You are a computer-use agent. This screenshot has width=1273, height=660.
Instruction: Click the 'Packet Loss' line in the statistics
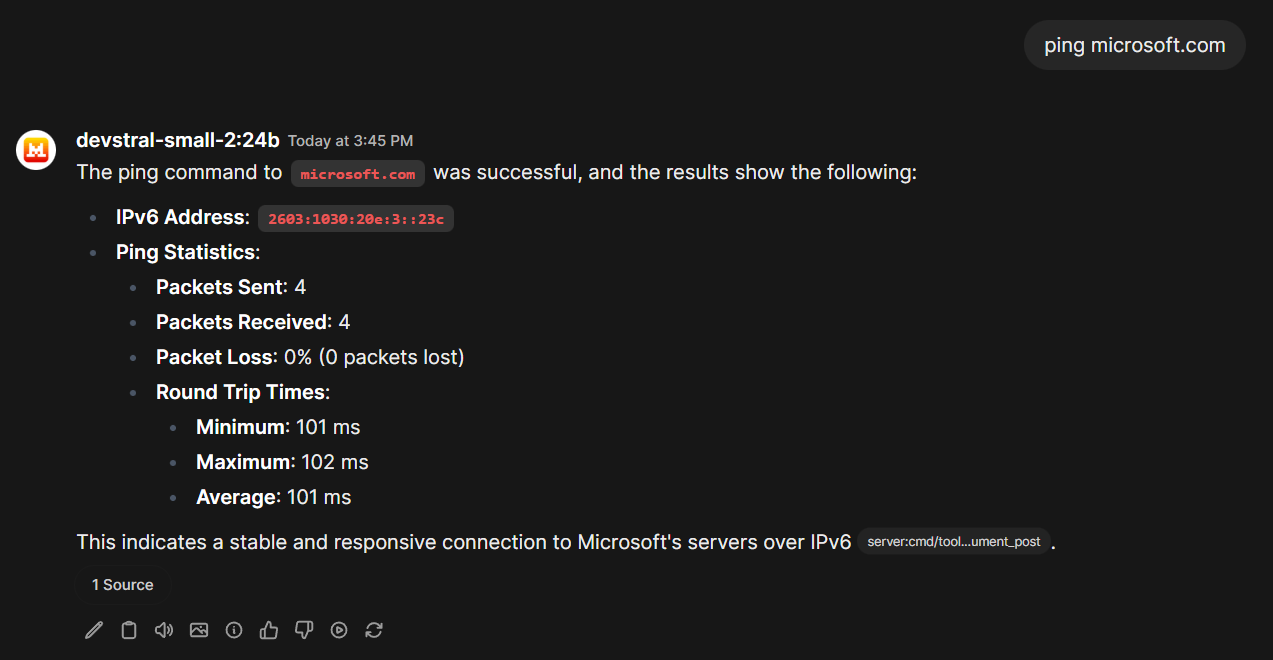pyautogui.click(x=310, y=357)
